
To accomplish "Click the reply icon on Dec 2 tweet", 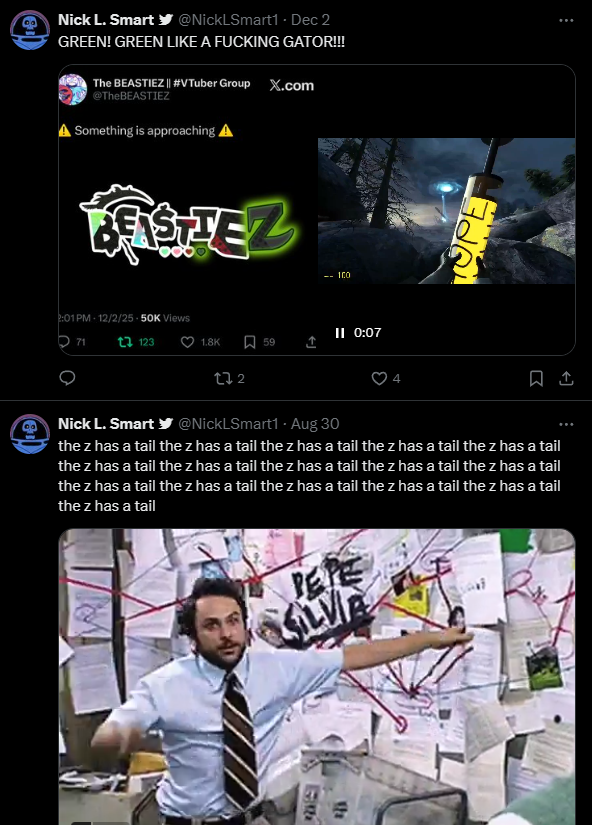I will (67, 378).
